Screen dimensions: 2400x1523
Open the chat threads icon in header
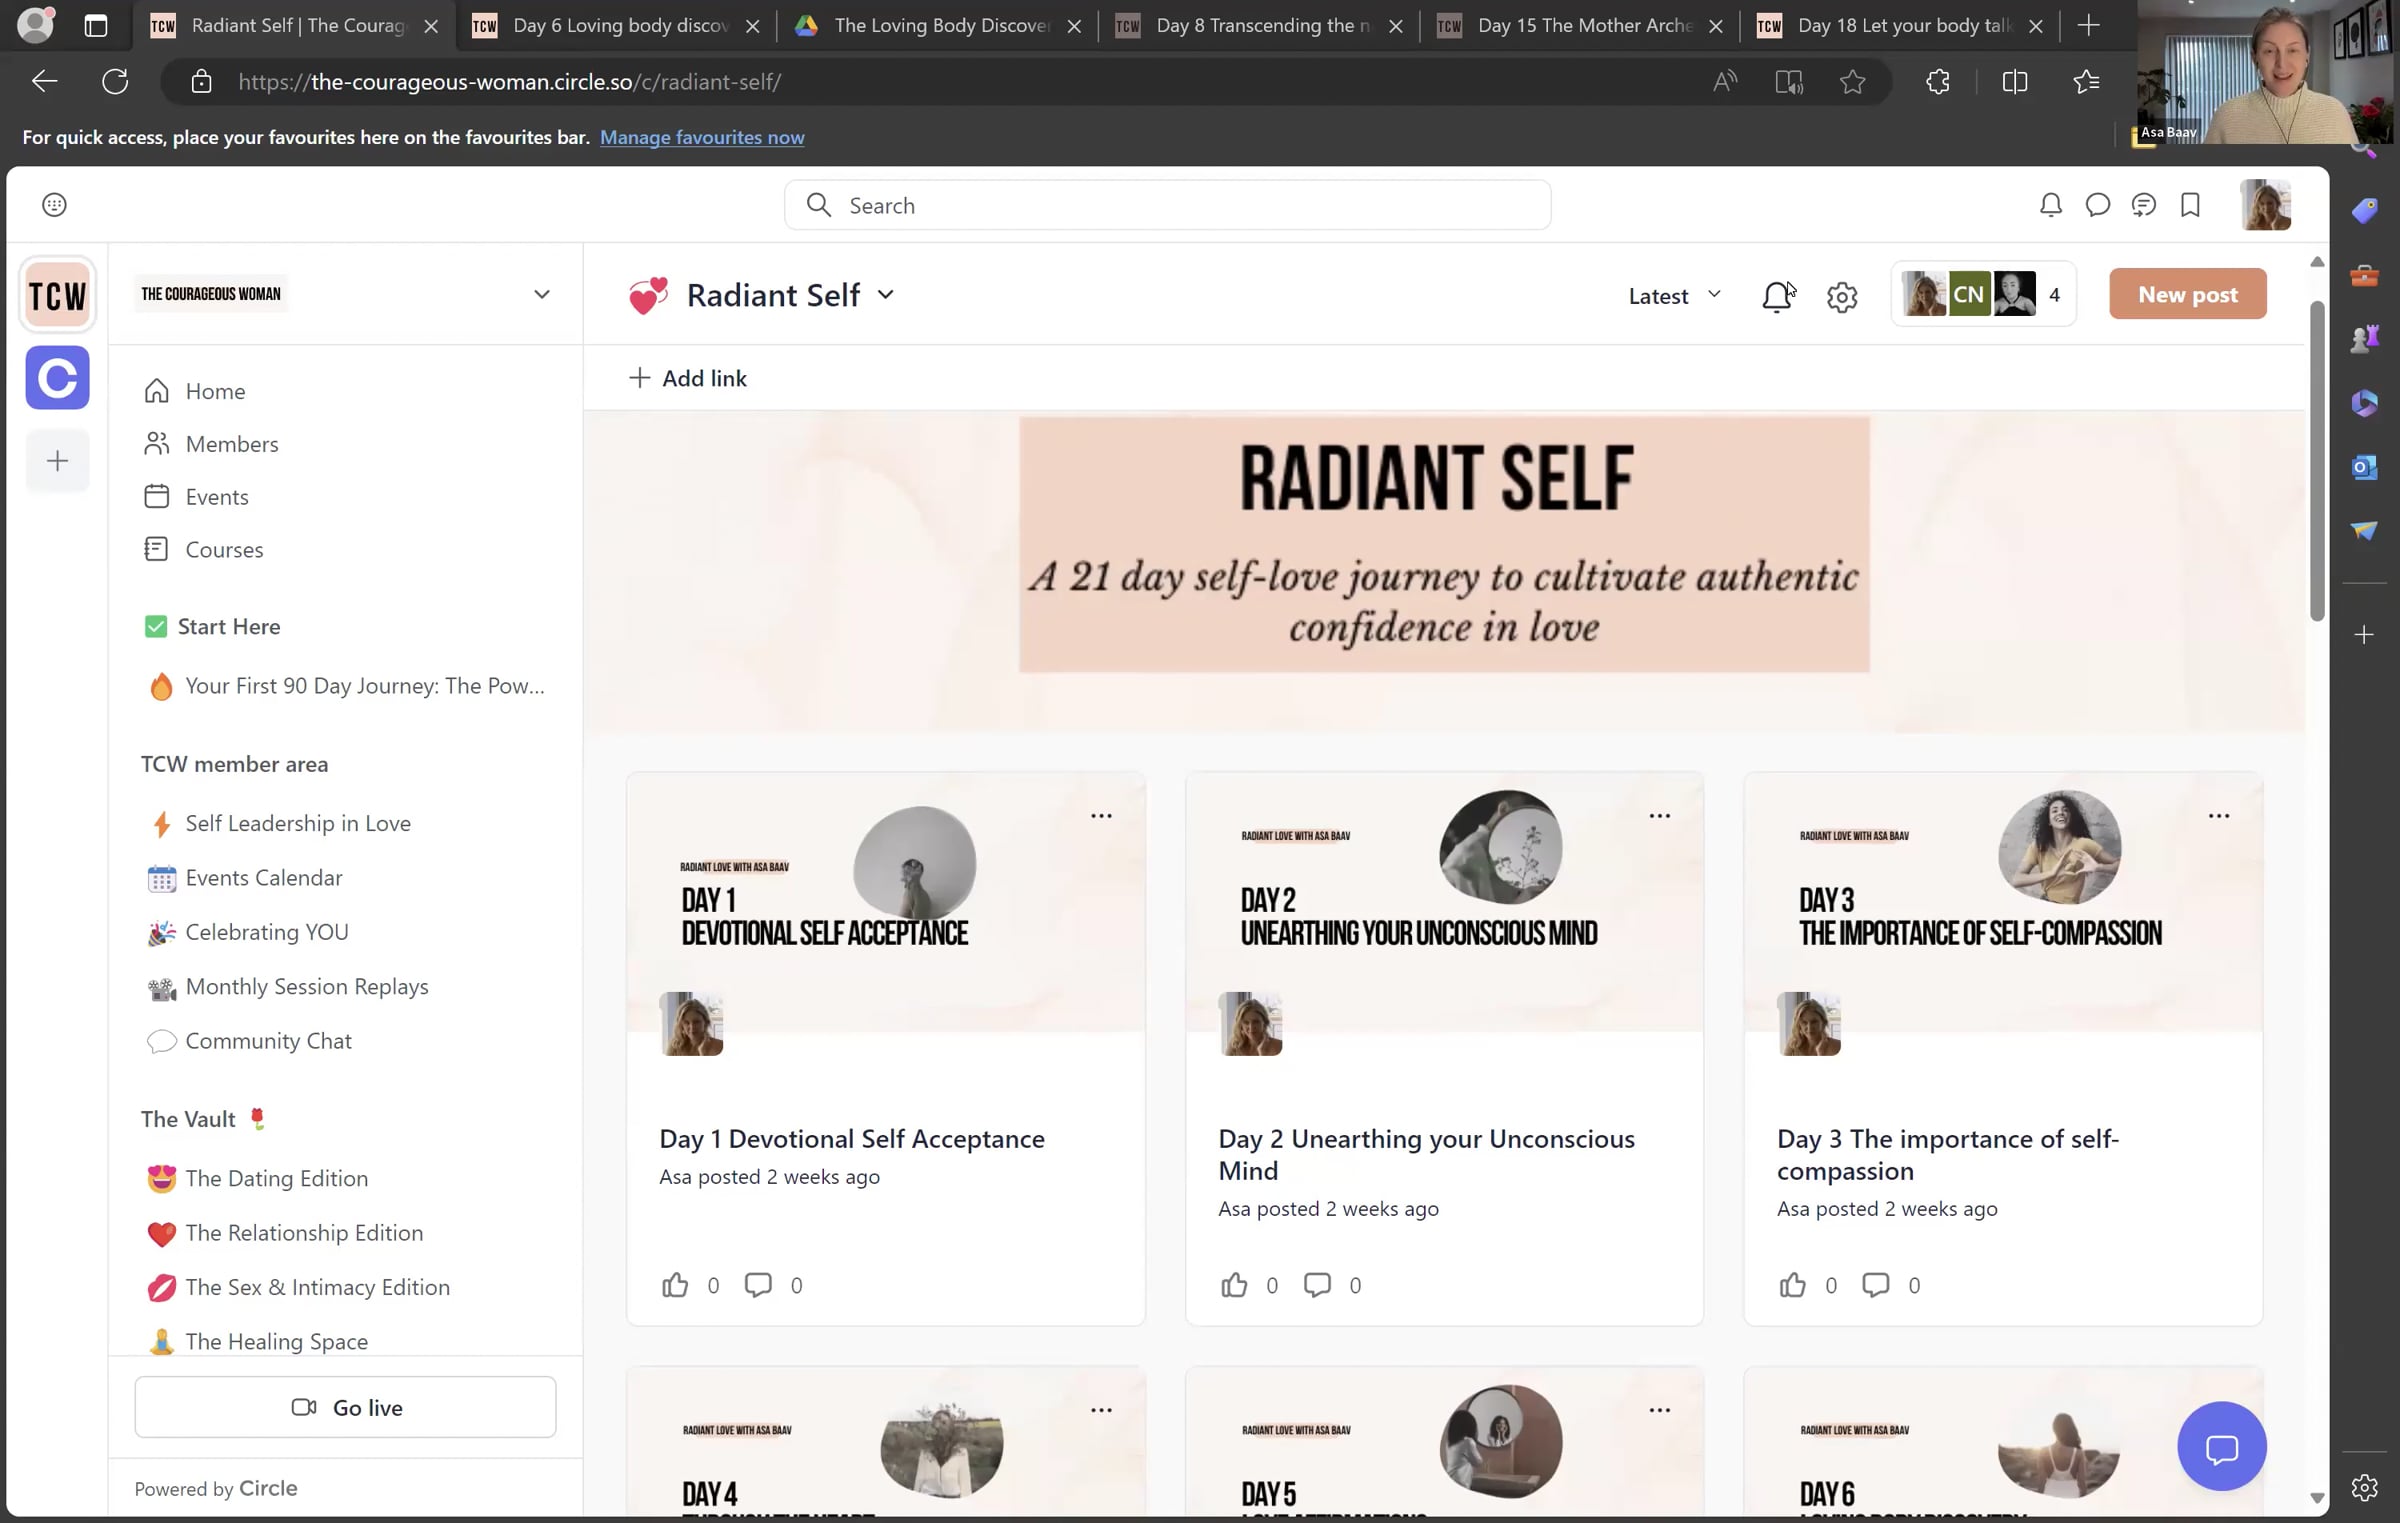(x=2143, y=205)
